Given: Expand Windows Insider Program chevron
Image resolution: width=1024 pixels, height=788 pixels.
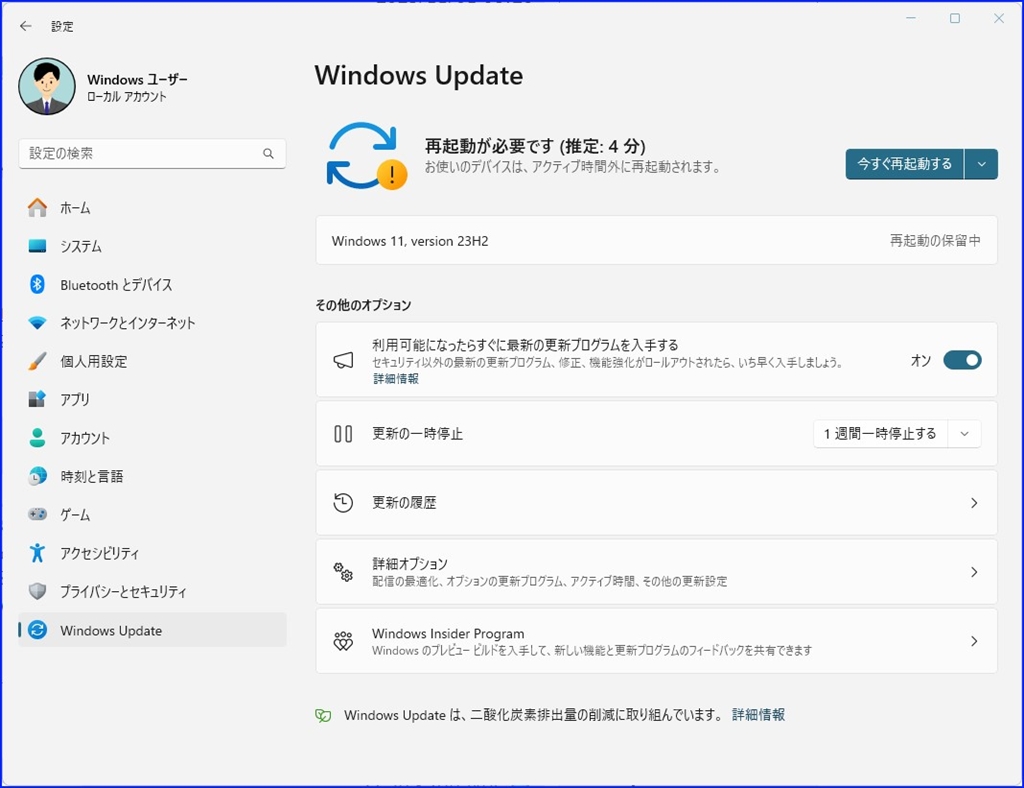Looking at the screenshot, I should click(x=974, y=641).
